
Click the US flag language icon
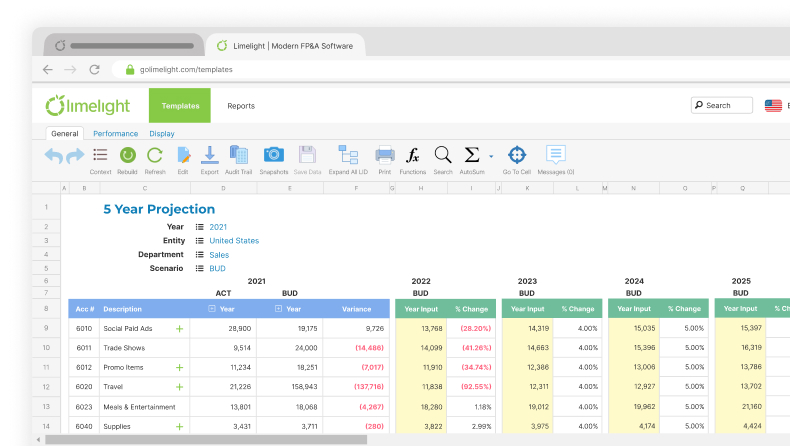point(773,105)
